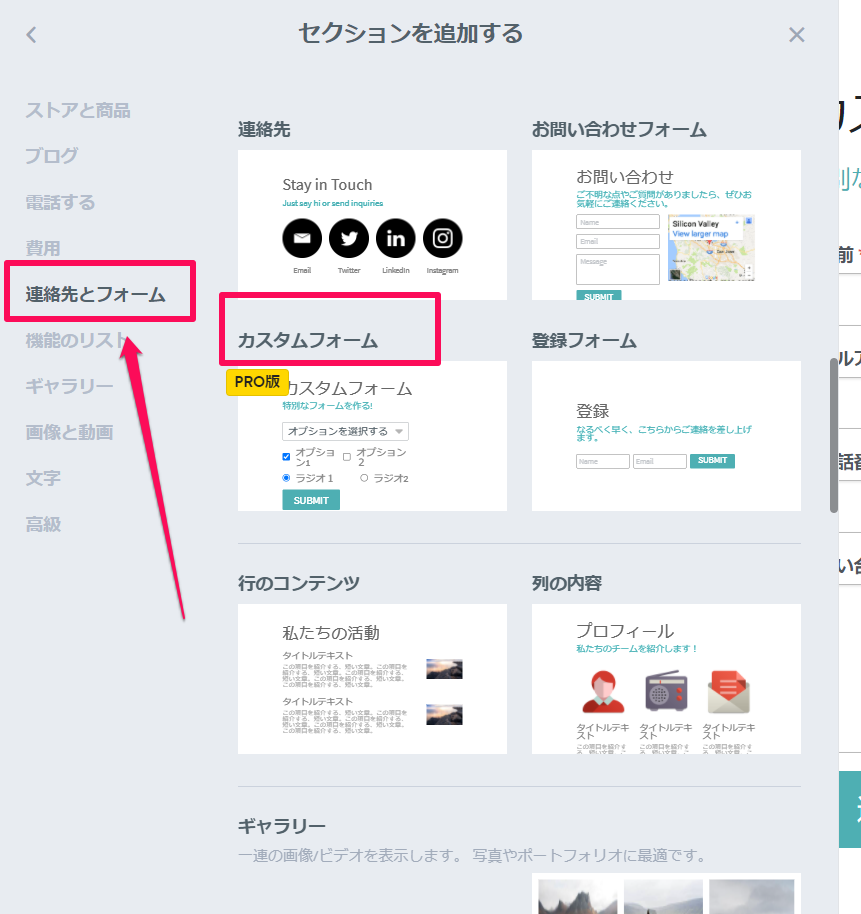Click the 列の内容 heading
Viewport: 861px width, 914px height.
coord(566,583)
